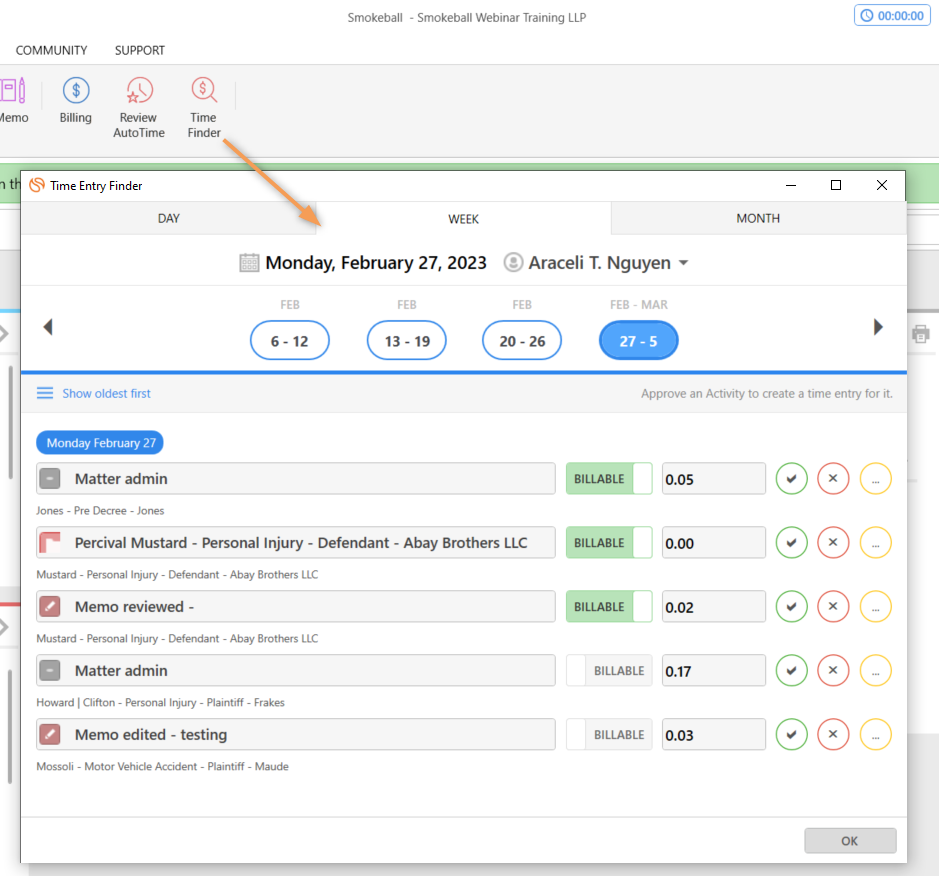Open Review AutoTime

pyautogui.click(x=139, y=108)
